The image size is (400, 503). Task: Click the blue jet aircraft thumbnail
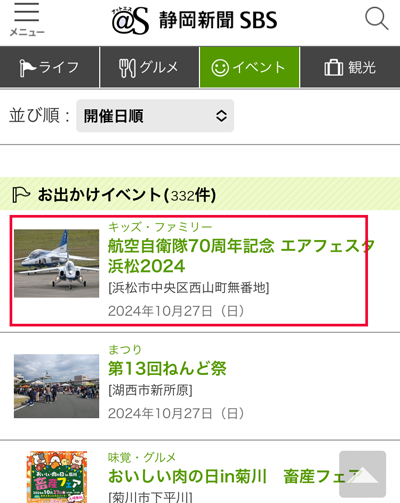click(56, 263)
